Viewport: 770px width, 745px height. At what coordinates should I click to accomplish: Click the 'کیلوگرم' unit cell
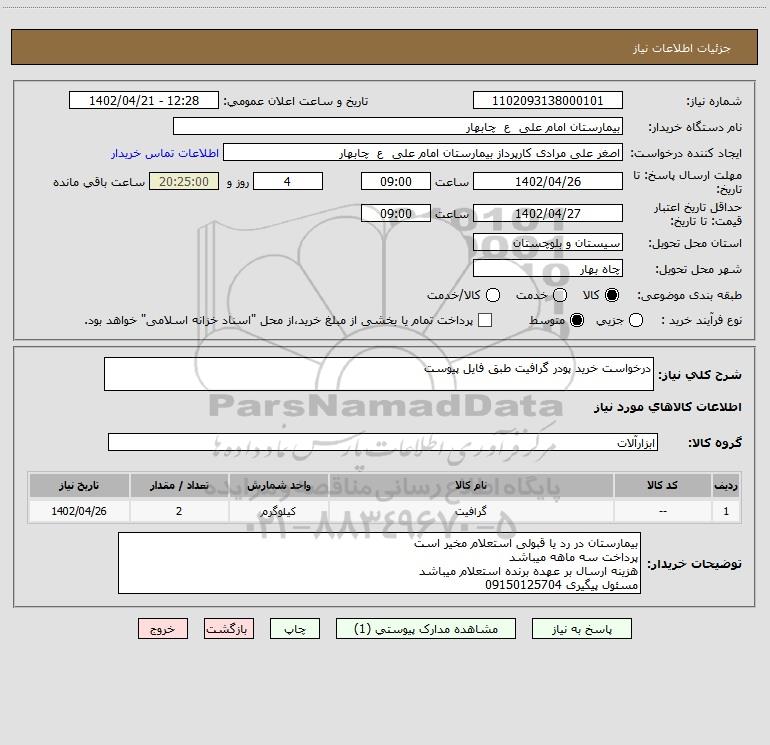pyautogui.click(x=278, y=511)
